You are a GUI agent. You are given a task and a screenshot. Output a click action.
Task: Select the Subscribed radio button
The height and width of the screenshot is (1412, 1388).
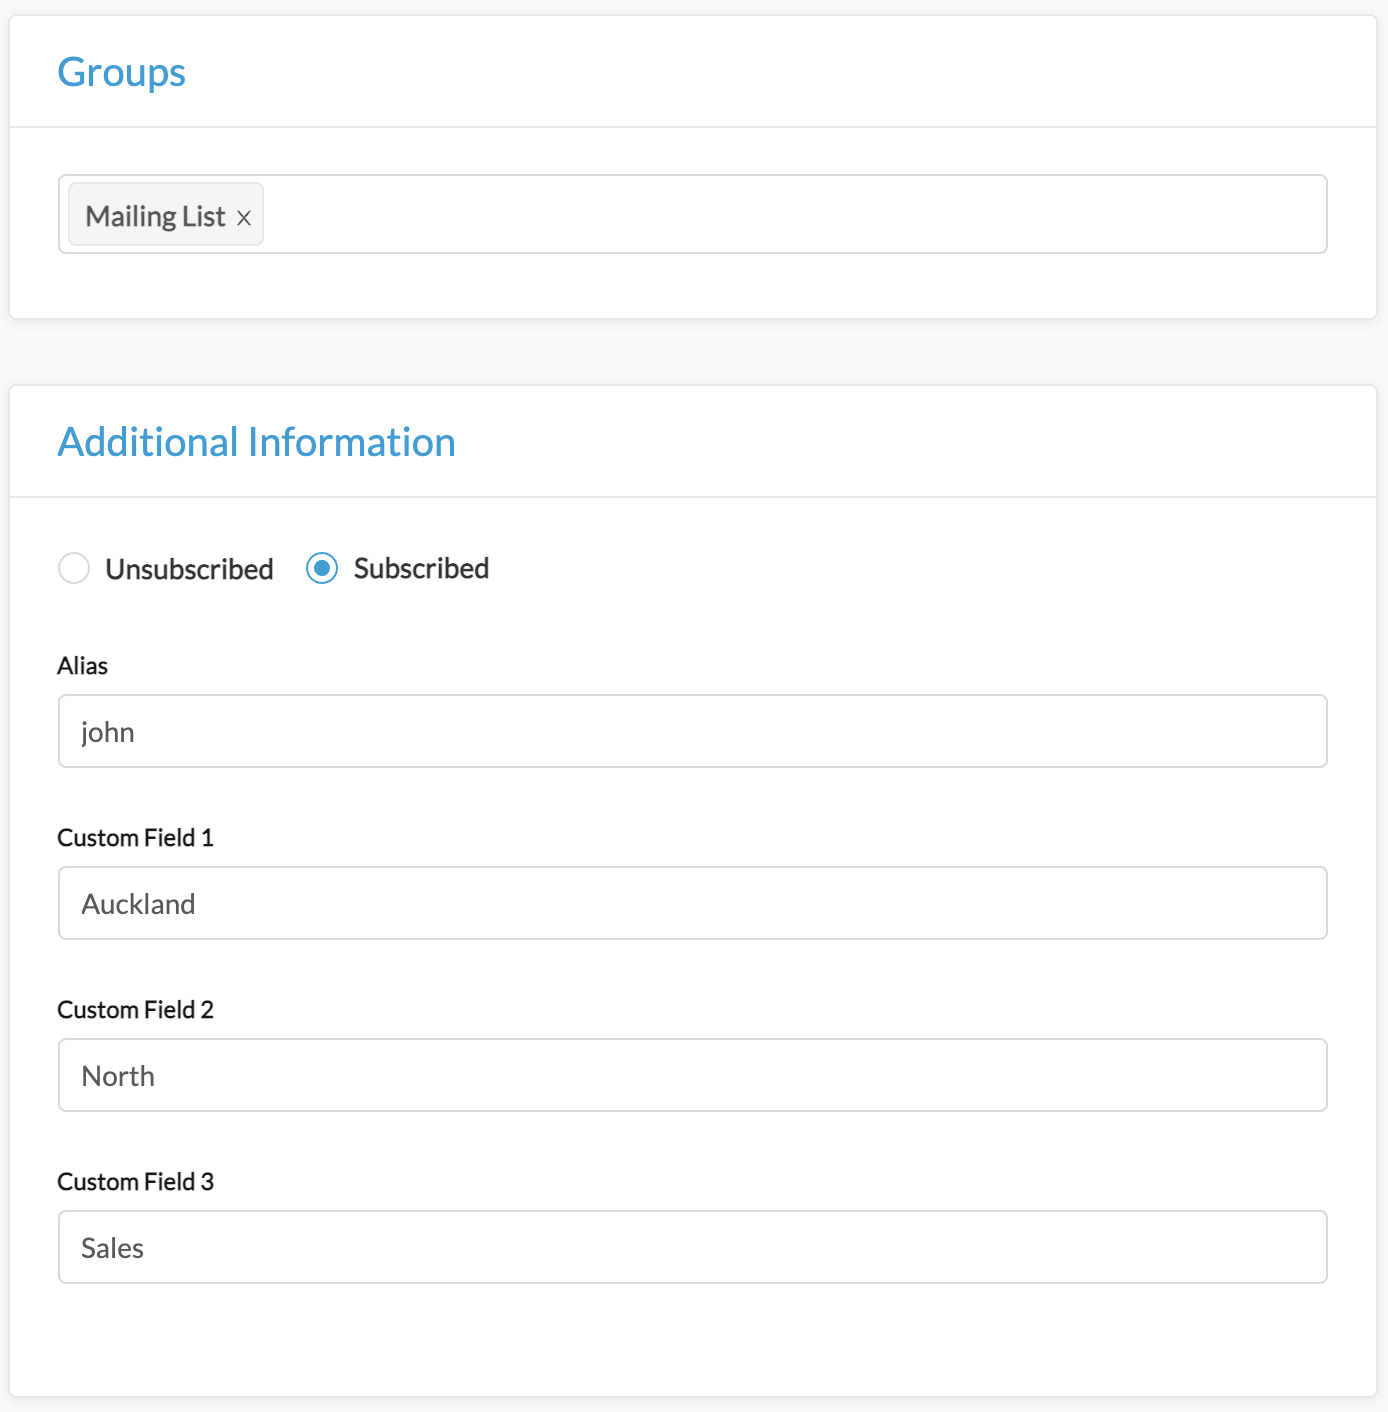click(x=321, y=568)
